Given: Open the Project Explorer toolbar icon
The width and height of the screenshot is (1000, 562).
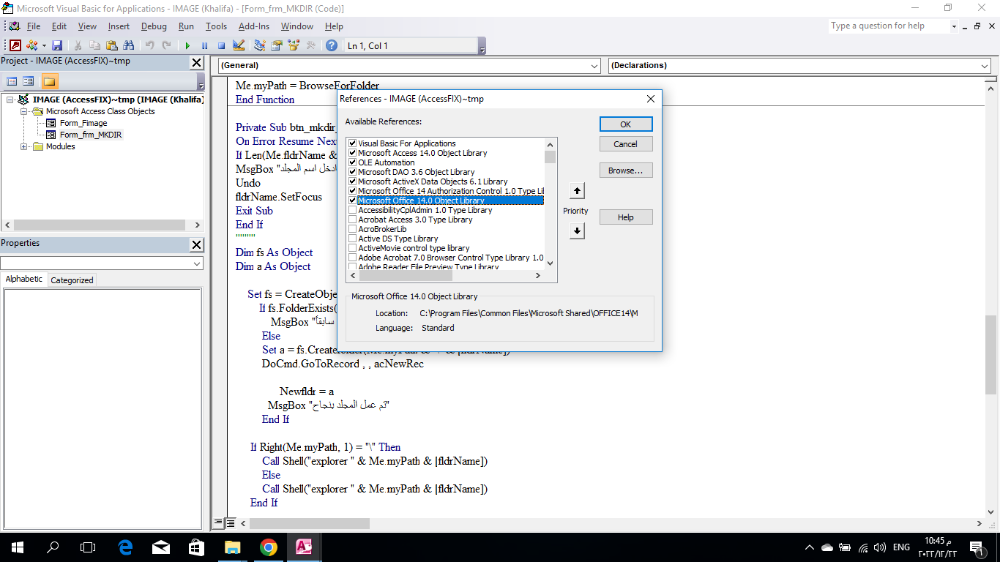Looking at the screenshot, I should coord(260,45).
